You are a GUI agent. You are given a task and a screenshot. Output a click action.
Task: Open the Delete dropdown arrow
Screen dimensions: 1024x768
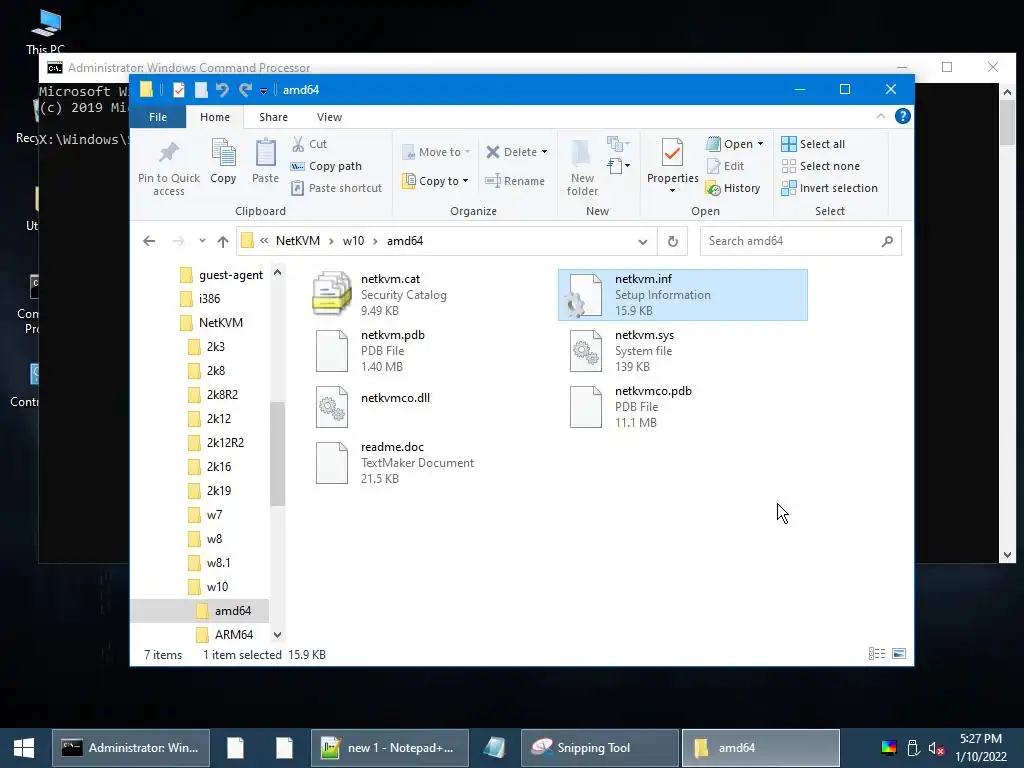point(544,152)
